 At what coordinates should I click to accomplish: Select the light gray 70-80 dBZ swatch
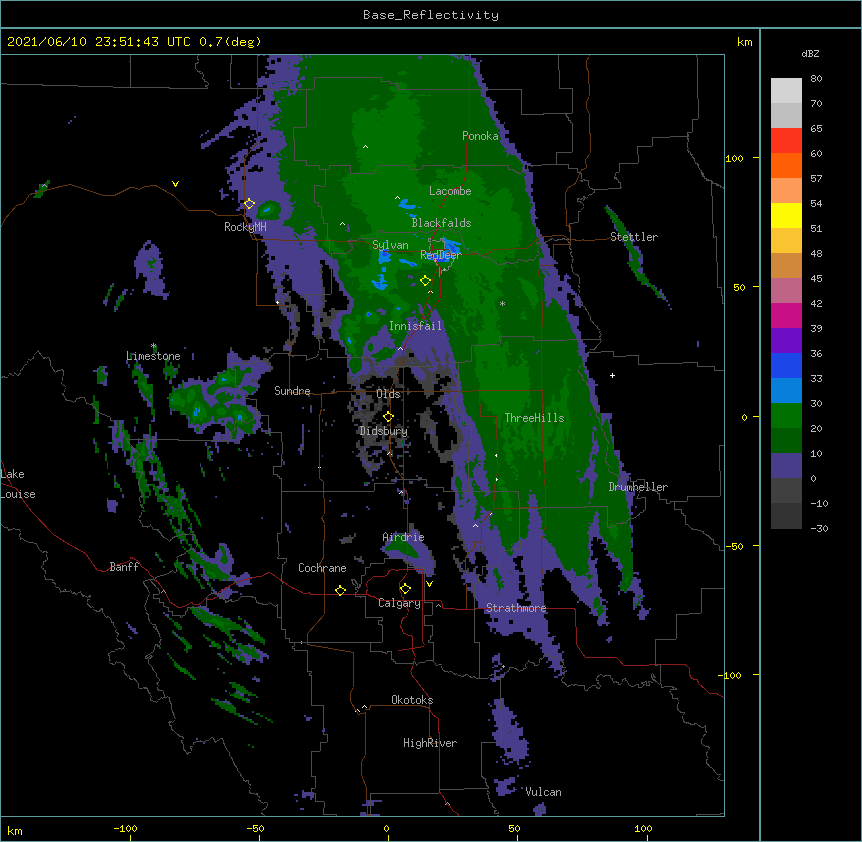point(786,91)
